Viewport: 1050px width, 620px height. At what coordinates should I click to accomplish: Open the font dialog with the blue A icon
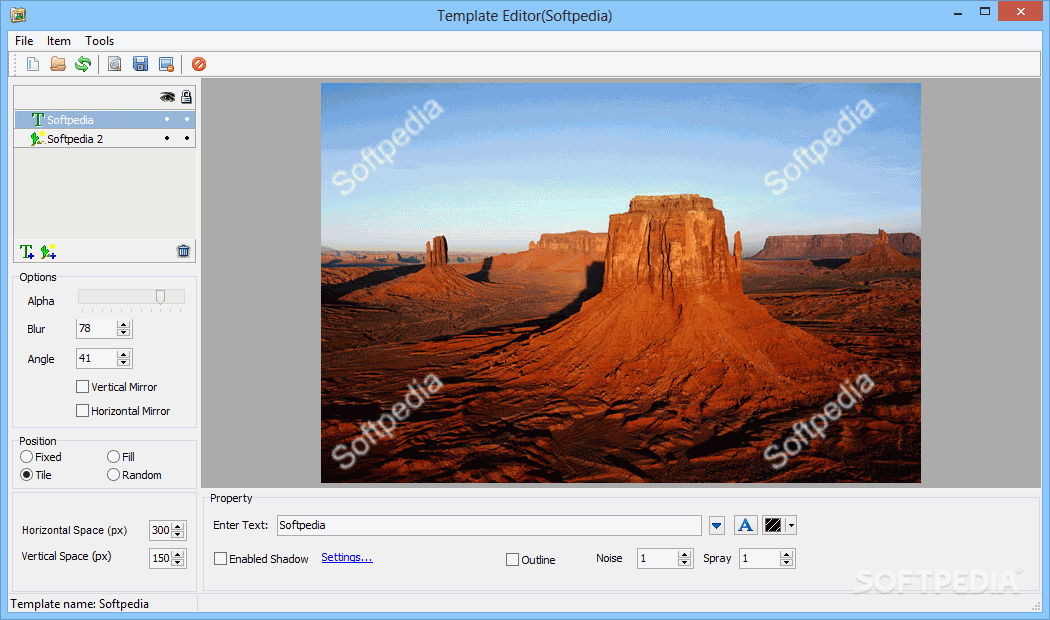[x=745, y=525]
